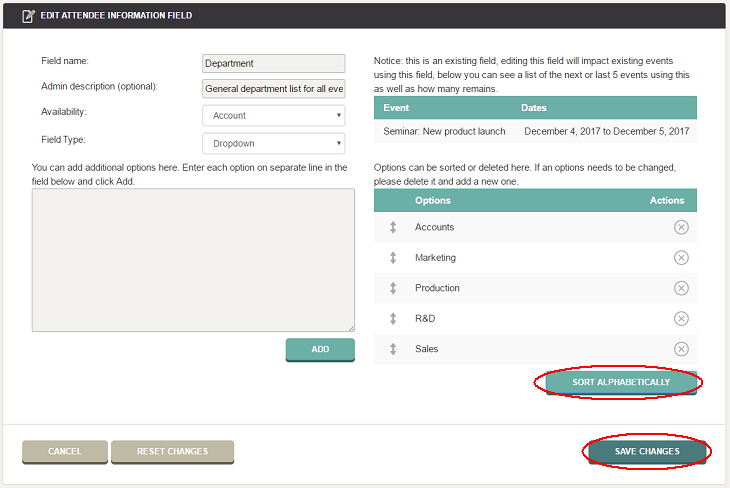Click the Production option label

[x=437, y=288]
